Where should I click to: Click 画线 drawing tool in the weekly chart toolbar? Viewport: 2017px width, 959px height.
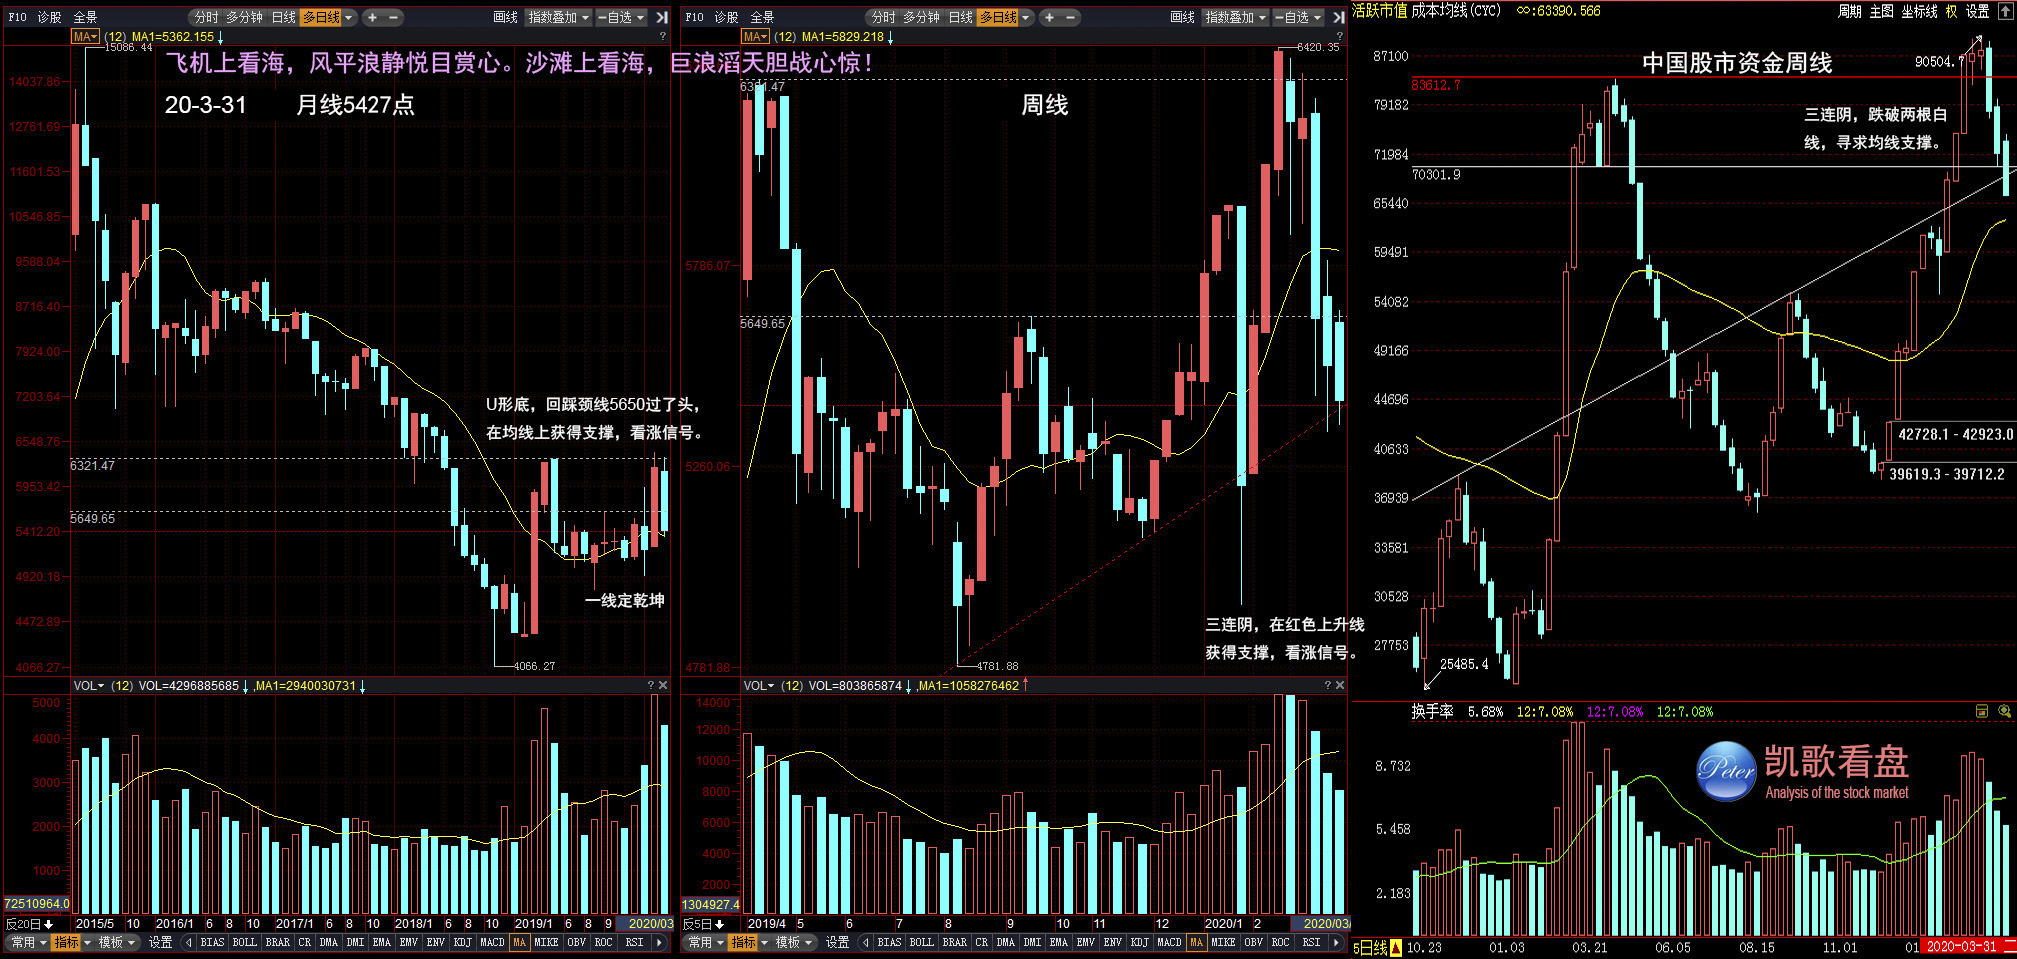1182,17
